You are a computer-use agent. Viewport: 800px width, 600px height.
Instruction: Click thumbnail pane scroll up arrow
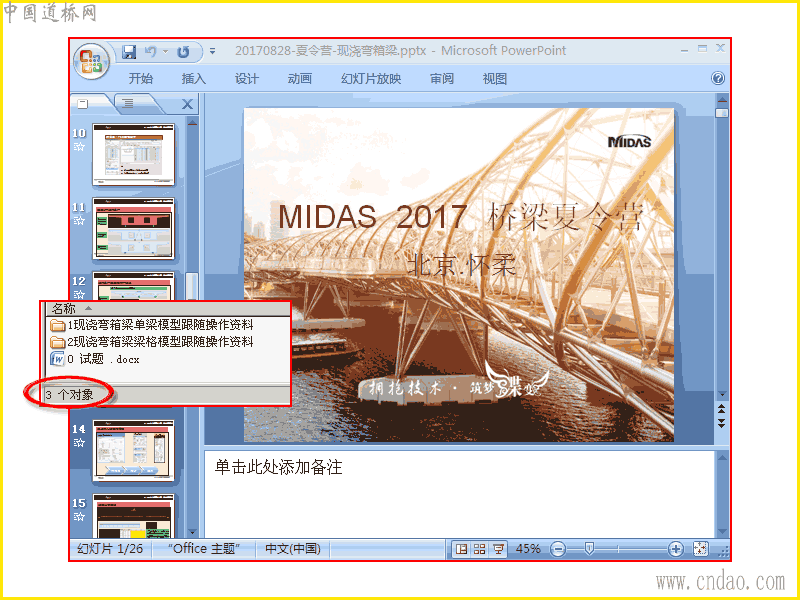click(192, 122)
